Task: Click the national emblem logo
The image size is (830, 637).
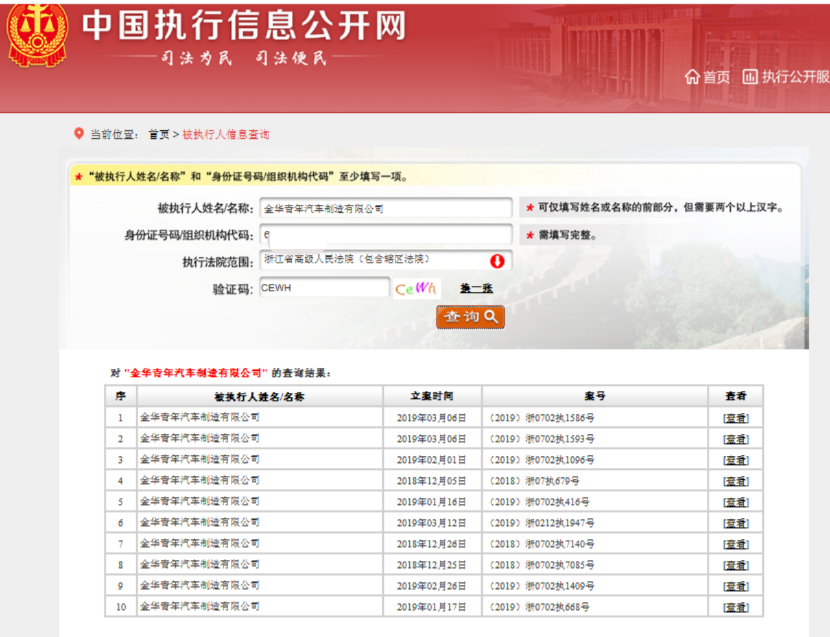Action: (37, 34)
